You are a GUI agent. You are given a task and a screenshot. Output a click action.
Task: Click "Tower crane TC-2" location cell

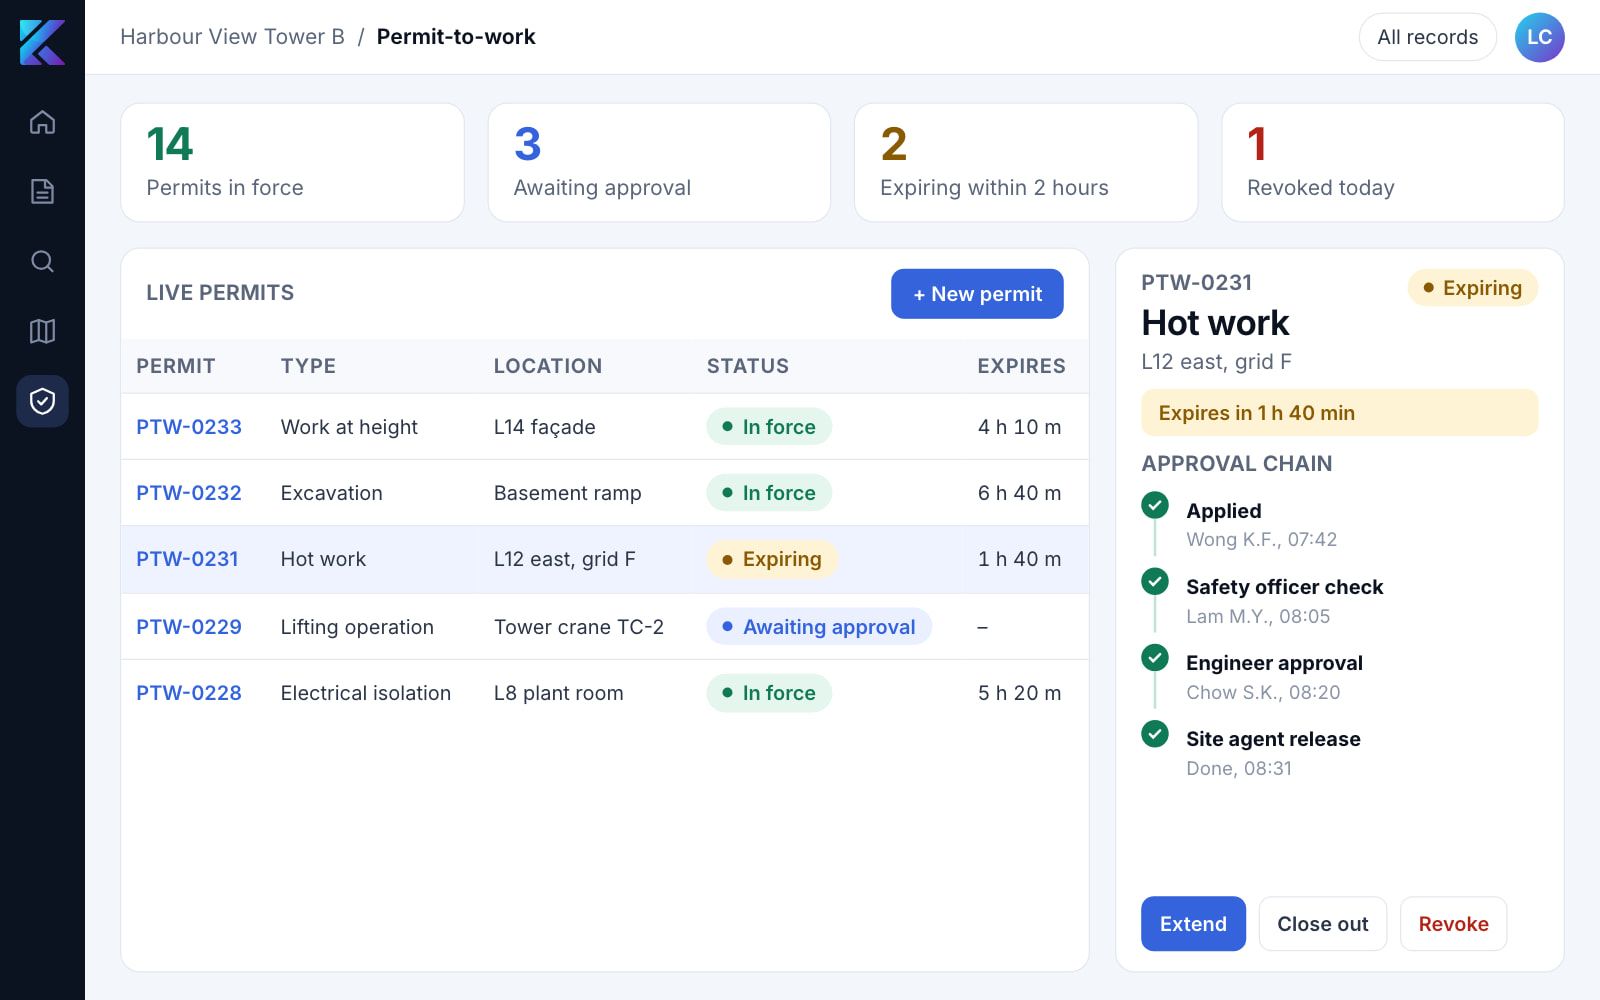click(x=578, y=627)
